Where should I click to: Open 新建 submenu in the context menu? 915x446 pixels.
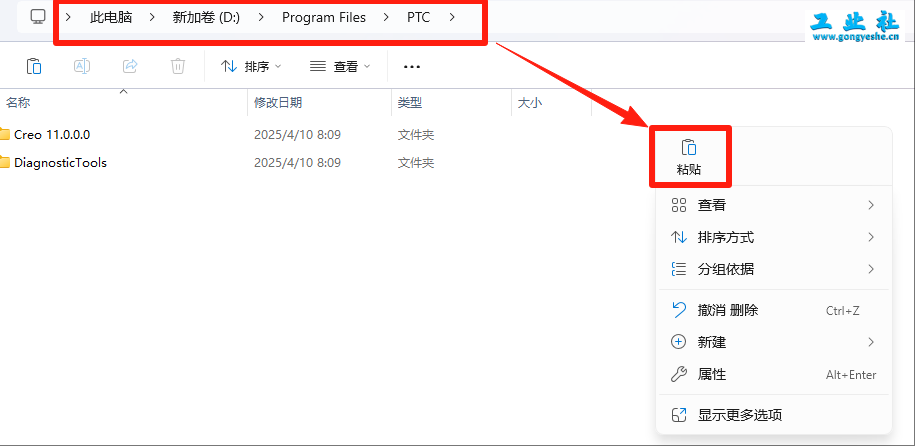(774, 342)
